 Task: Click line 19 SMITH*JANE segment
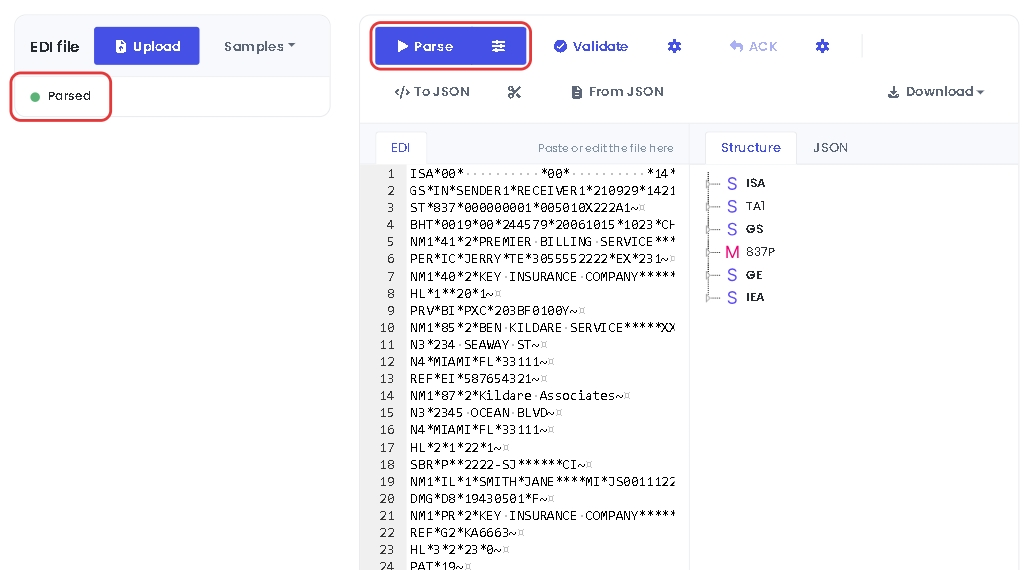pyautogui.click(x=543, y=482)
